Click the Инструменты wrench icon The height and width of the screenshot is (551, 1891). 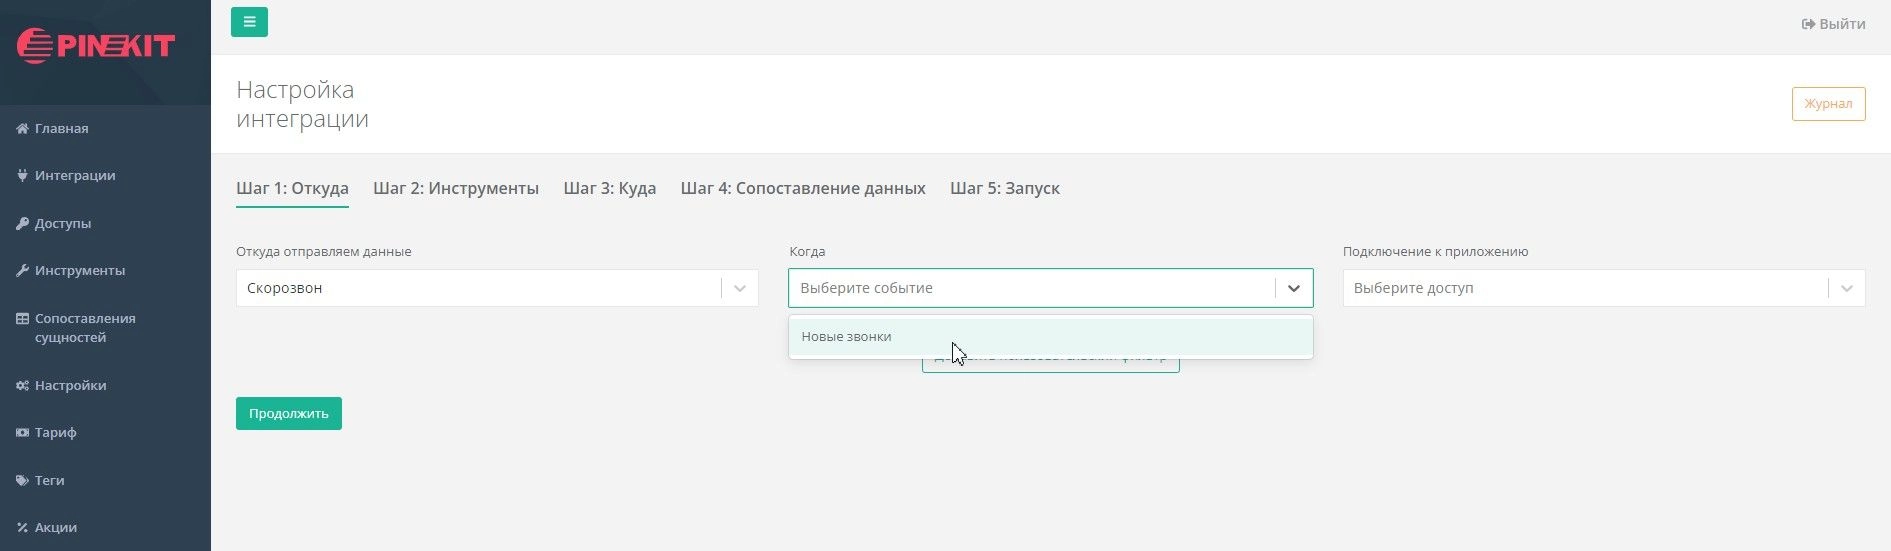pos(22,271)
